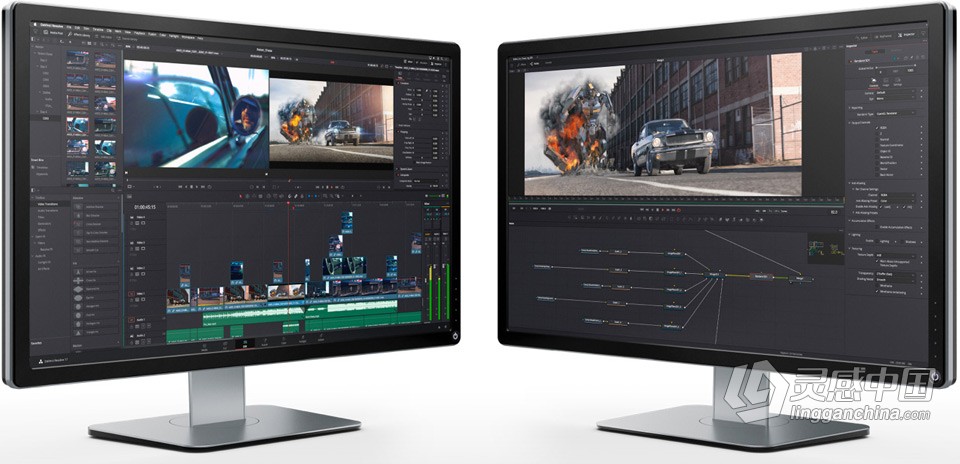The height and width of the screenshot is (464, 960).
Task: Switch to the Media page tab
Action: tap(204, 348)
